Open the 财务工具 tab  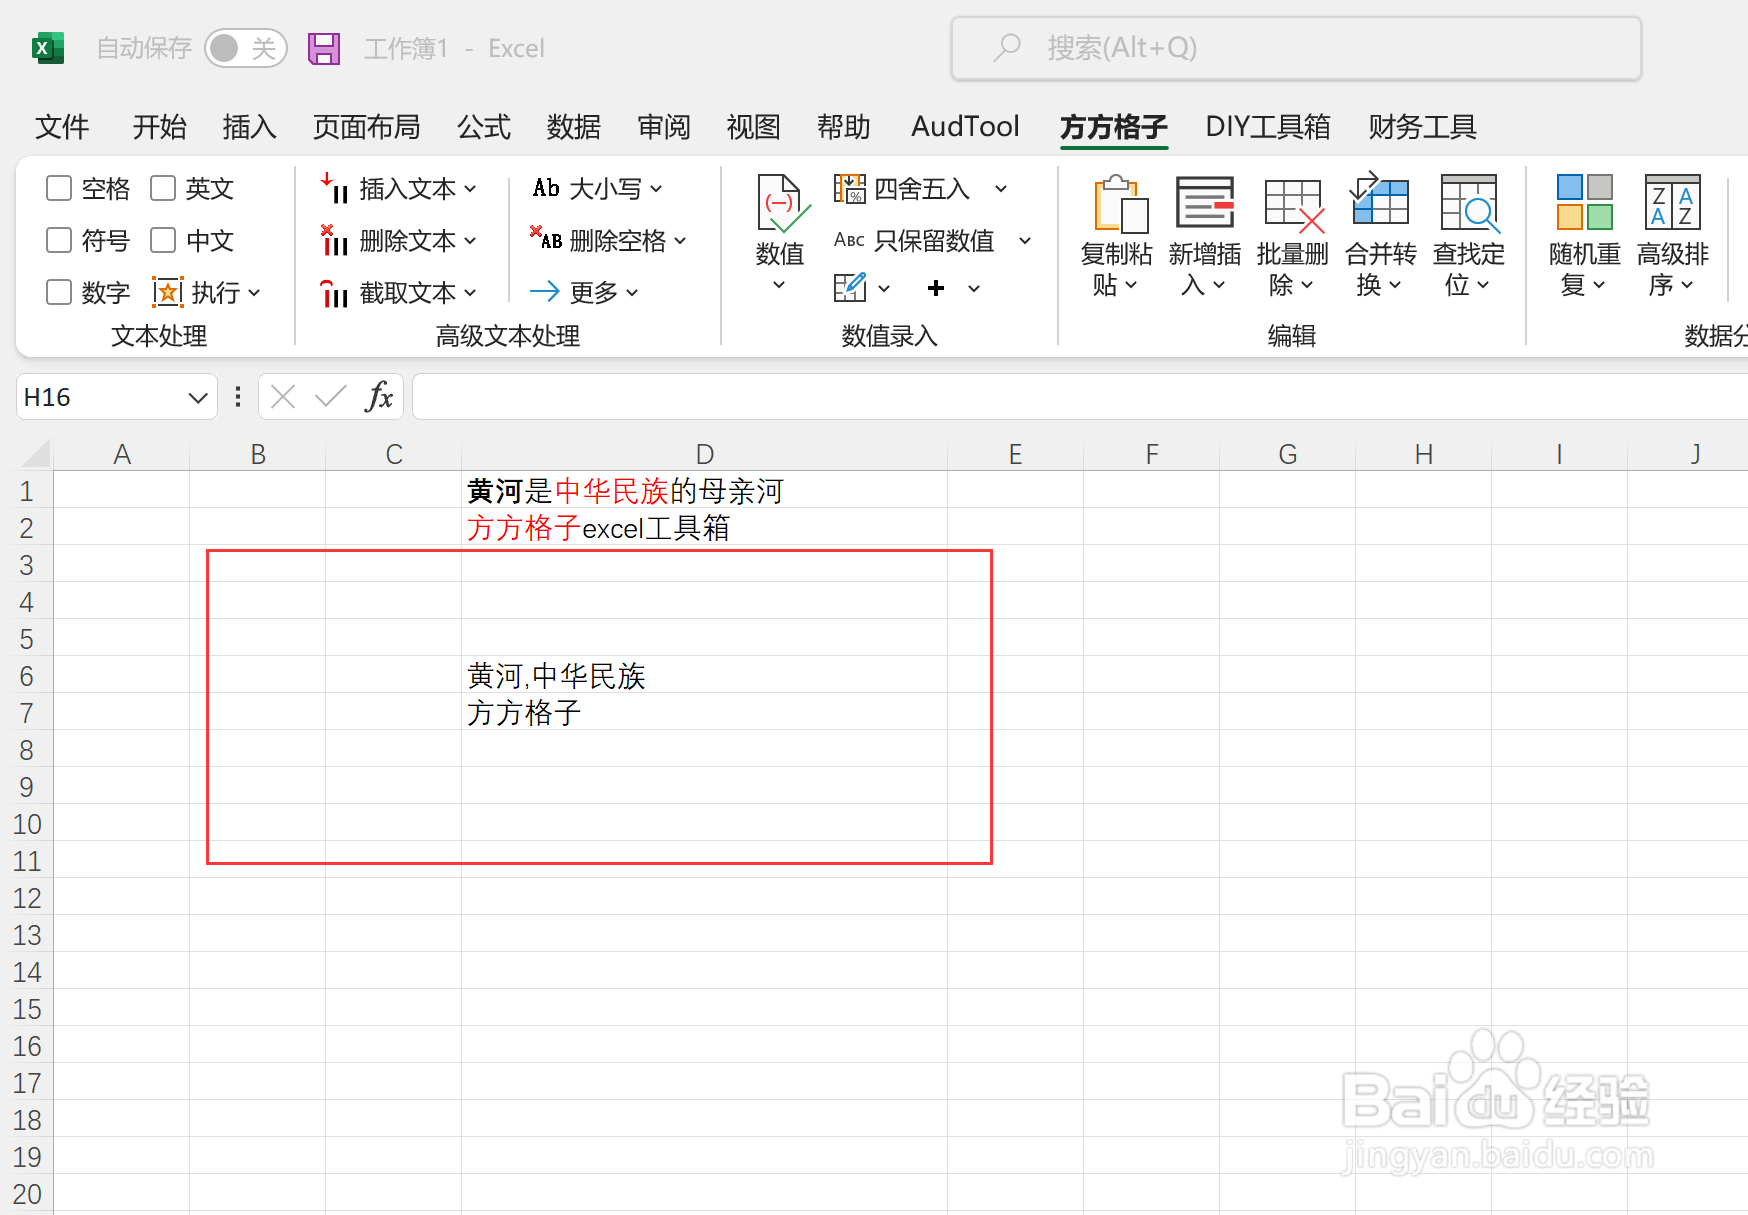(x=1423, y=127)
